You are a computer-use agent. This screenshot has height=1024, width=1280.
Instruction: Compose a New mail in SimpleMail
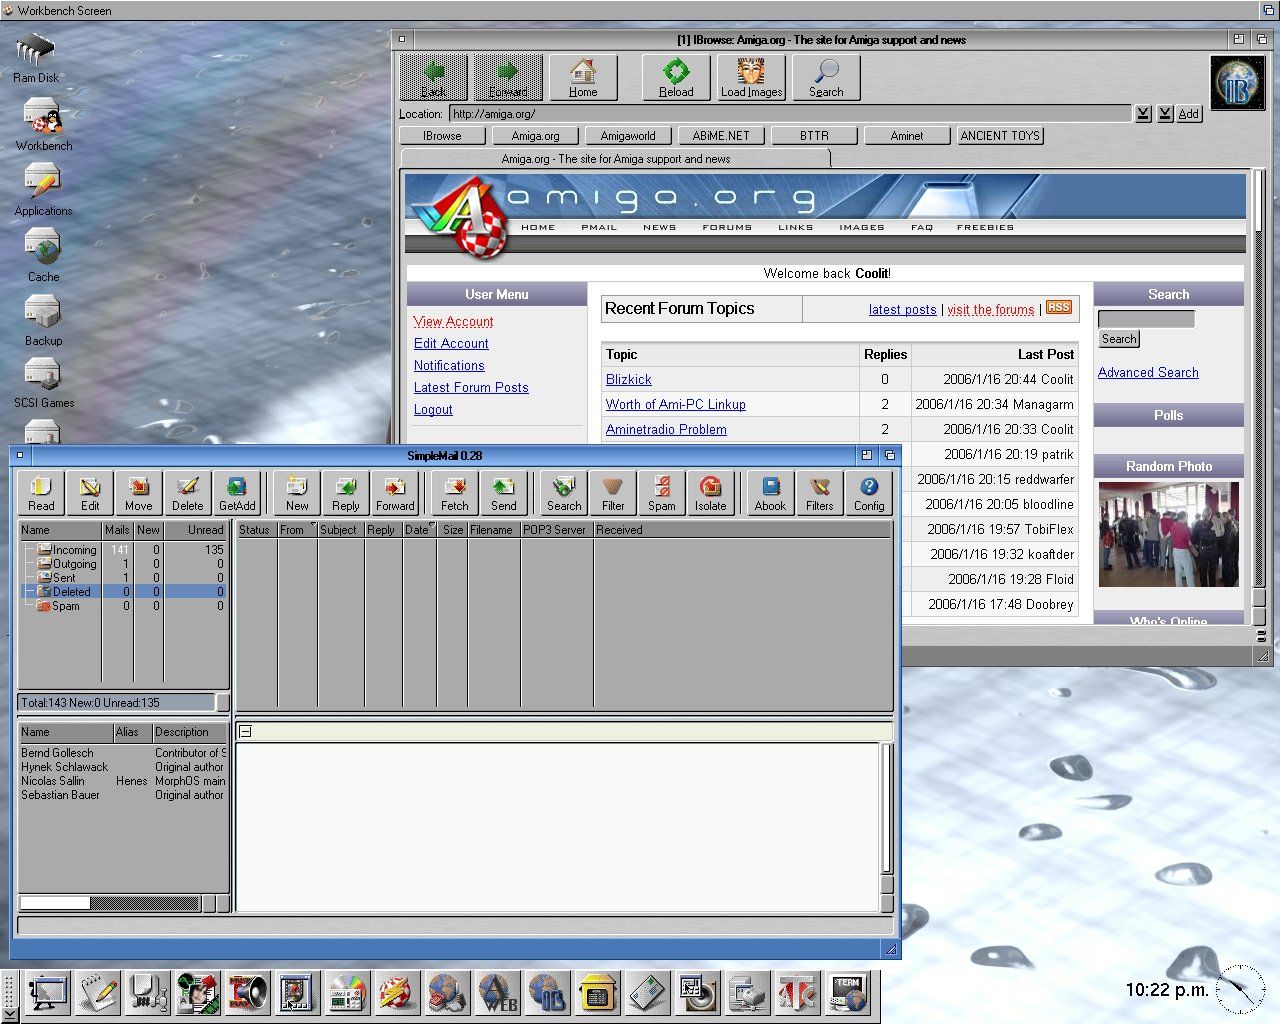[297, 493]
